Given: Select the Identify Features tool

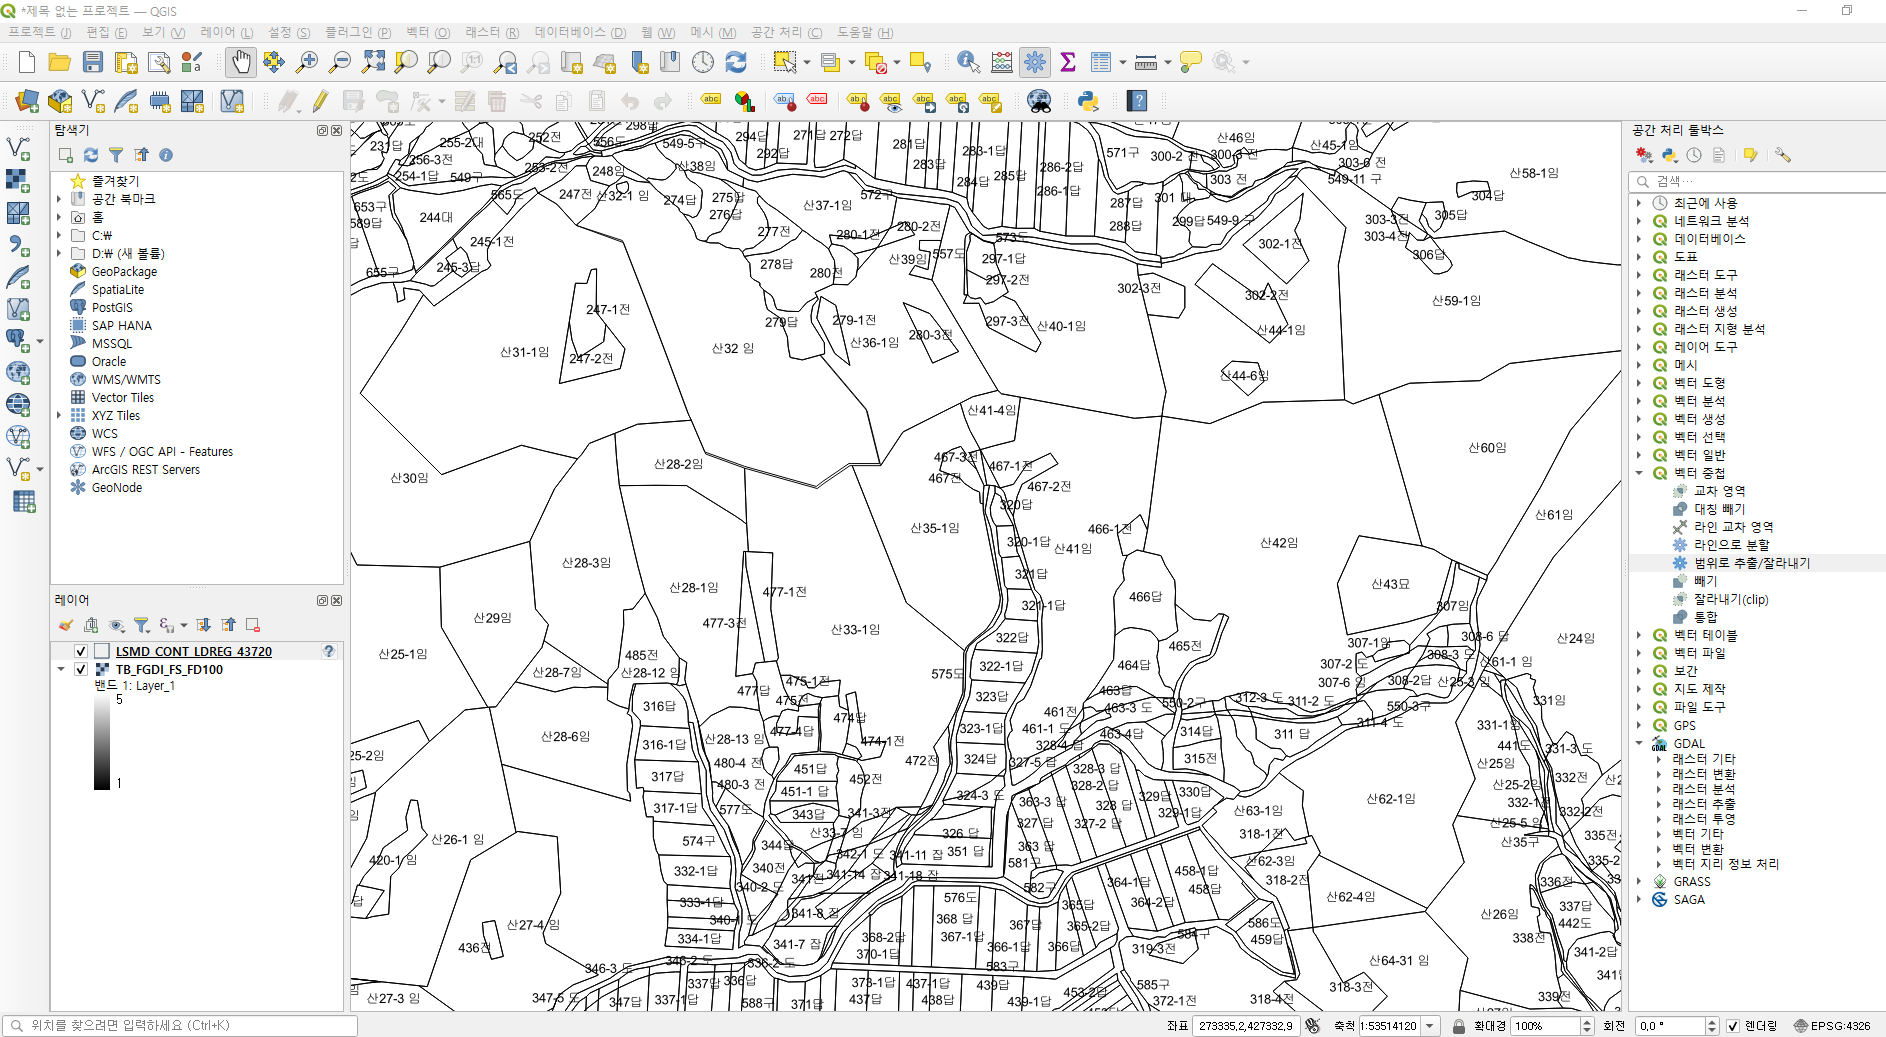Looking at the screenshot, I should [x=967, y=62].
